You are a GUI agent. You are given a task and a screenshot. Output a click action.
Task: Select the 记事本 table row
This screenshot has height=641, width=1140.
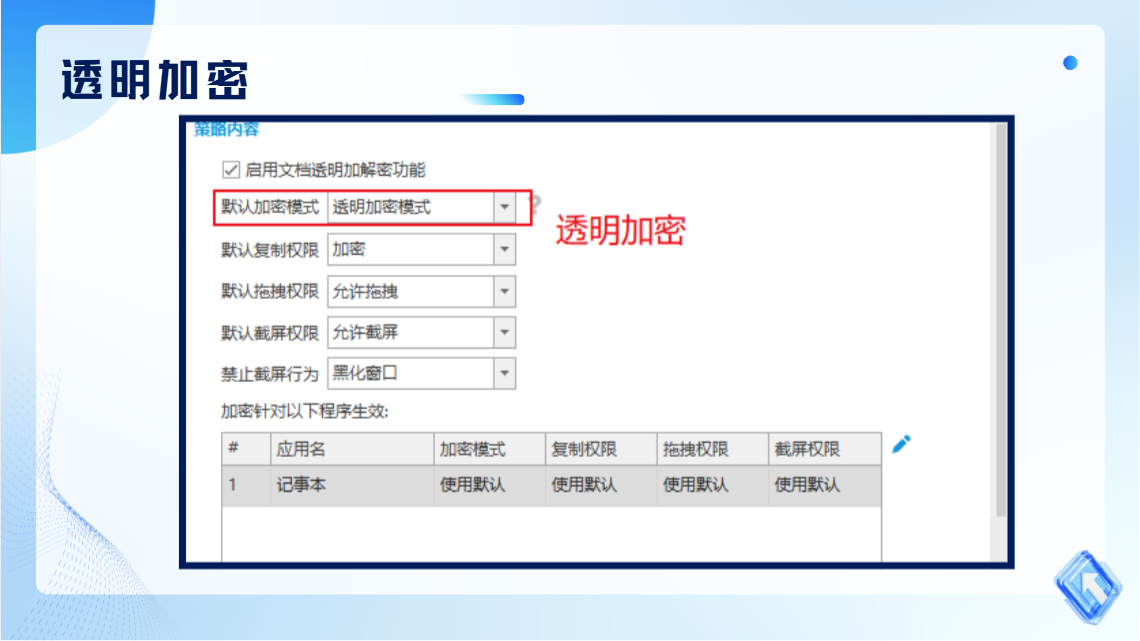pos(552,485)
